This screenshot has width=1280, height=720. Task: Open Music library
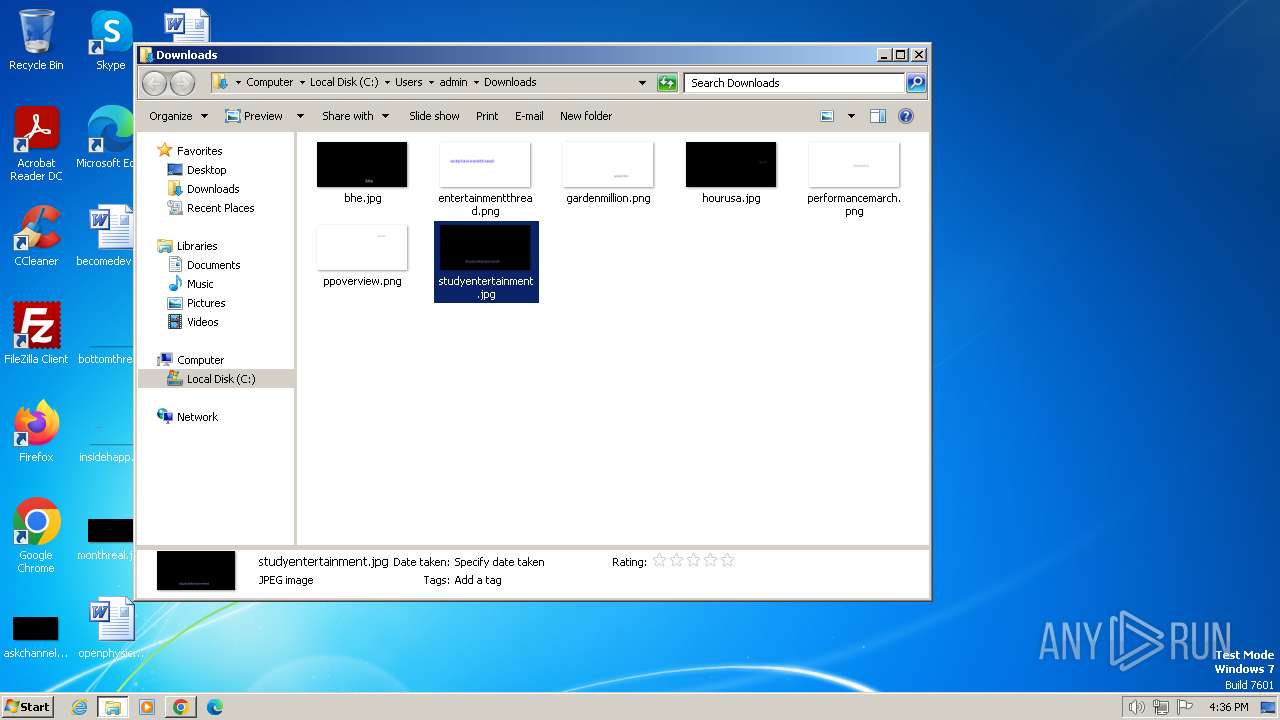point(200,284)
